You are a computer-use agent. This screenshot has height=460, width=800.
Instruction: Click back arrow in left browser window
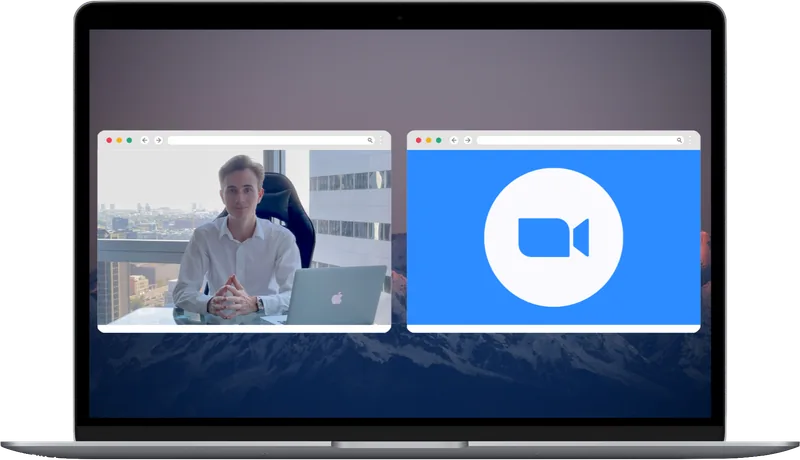(145, 140)
